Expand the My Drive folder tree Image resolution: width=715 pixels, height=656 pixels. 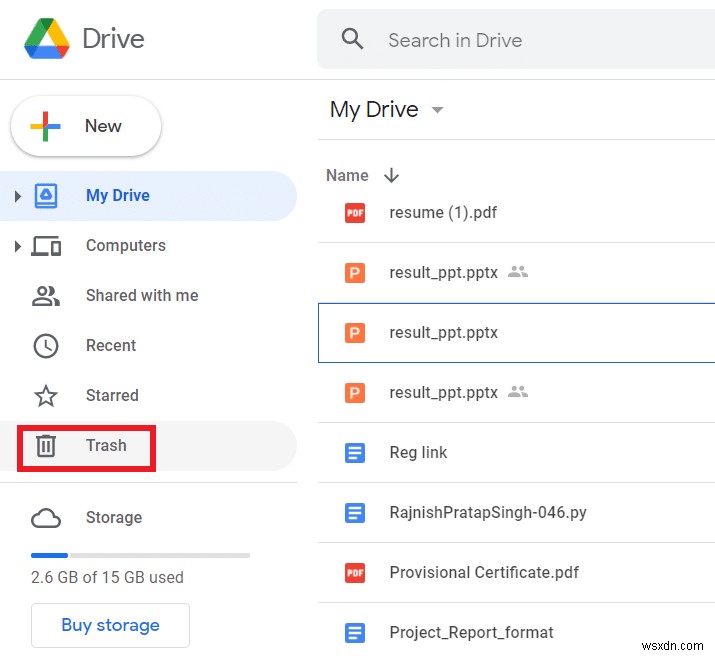[17, 196]
